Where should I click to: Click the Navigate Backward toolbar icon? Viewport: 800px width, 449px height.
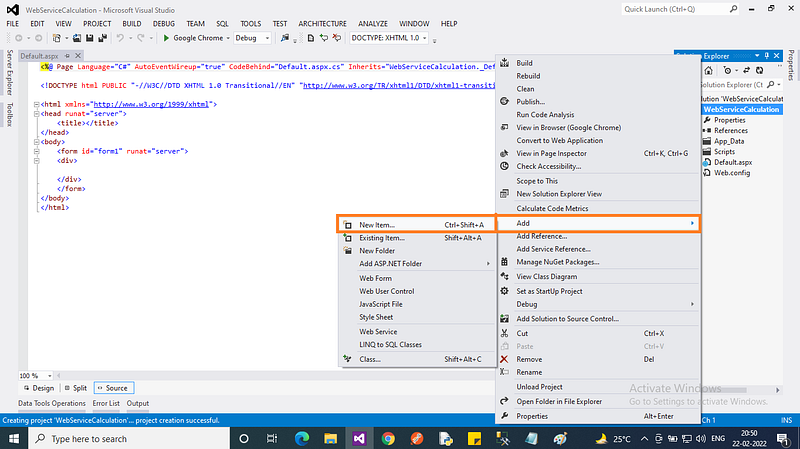(19, 38)
